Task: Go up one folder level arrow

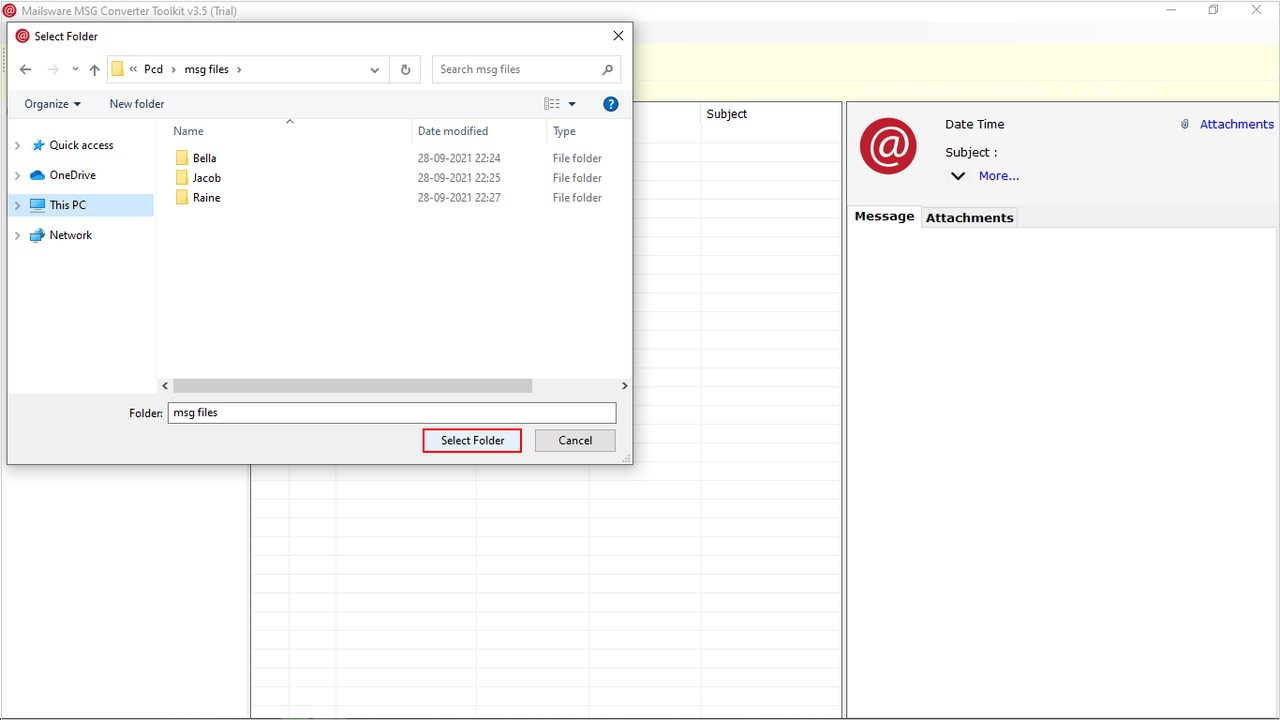Action: [95, 70]
